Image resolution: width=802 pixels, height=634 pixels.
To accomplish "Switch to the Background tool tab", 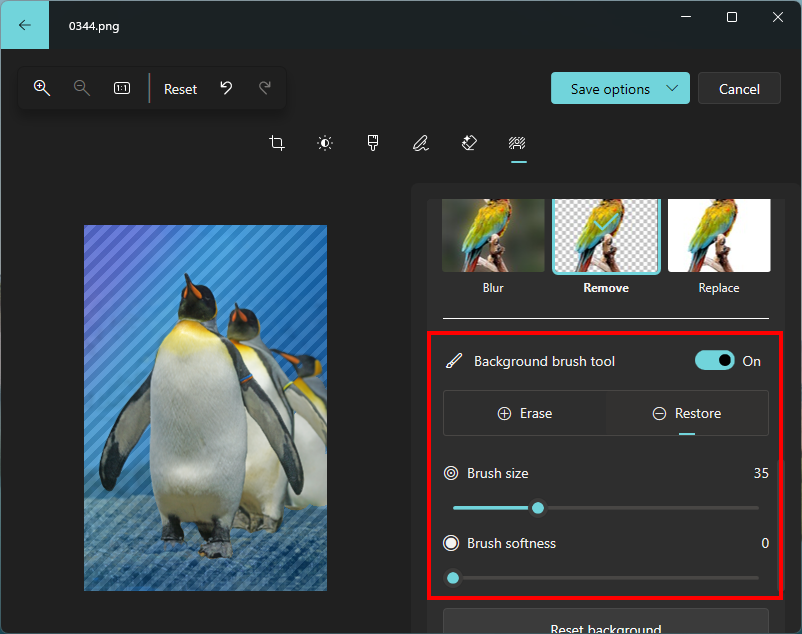I will pos(517,143).
